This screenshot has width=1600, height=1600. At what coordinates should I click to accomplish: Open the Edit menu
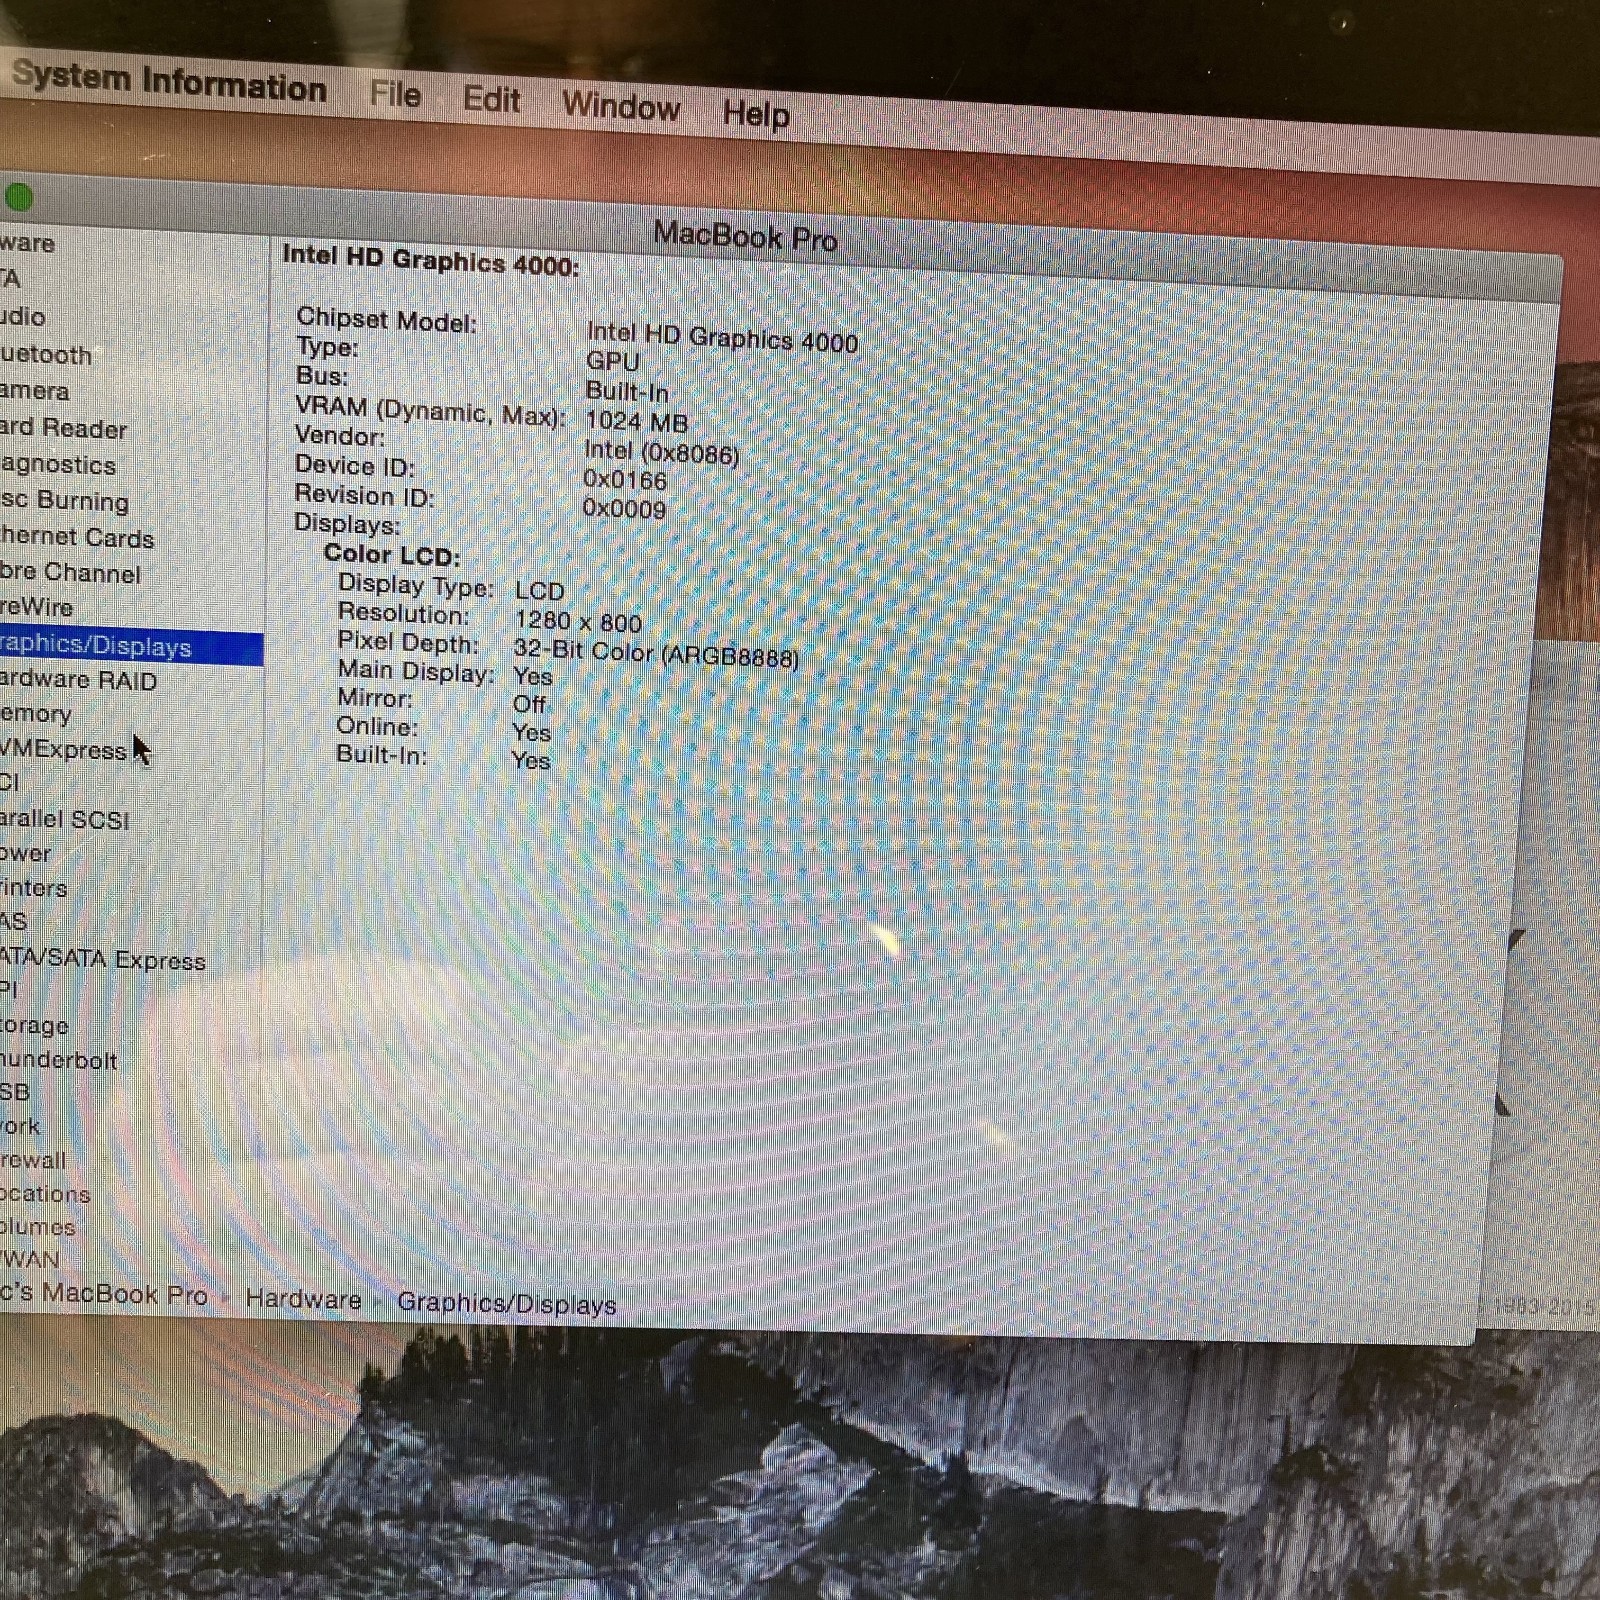[491, 100]
